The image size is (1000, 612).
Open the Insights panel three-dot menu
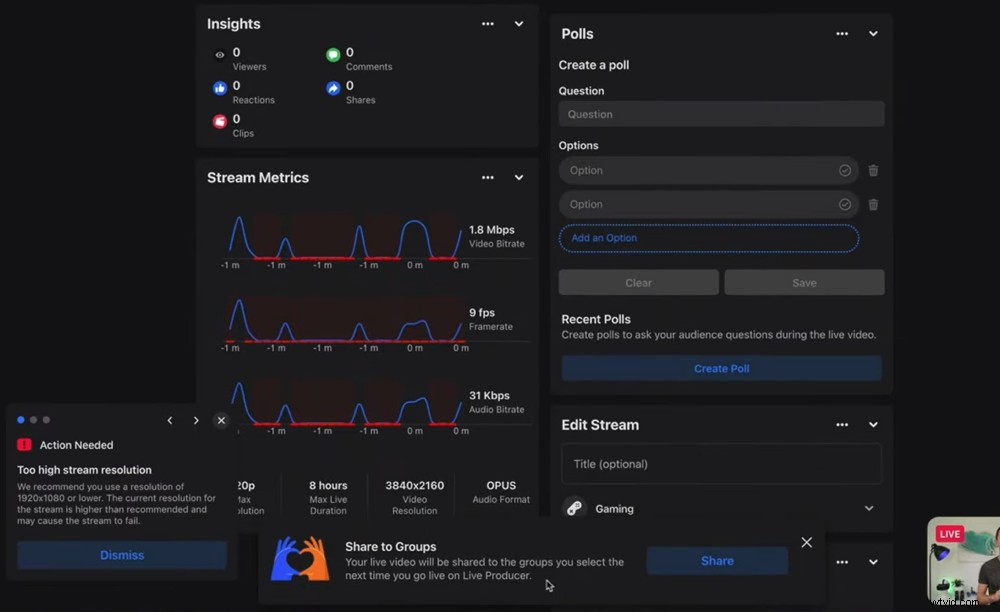[x=487, y=24]
